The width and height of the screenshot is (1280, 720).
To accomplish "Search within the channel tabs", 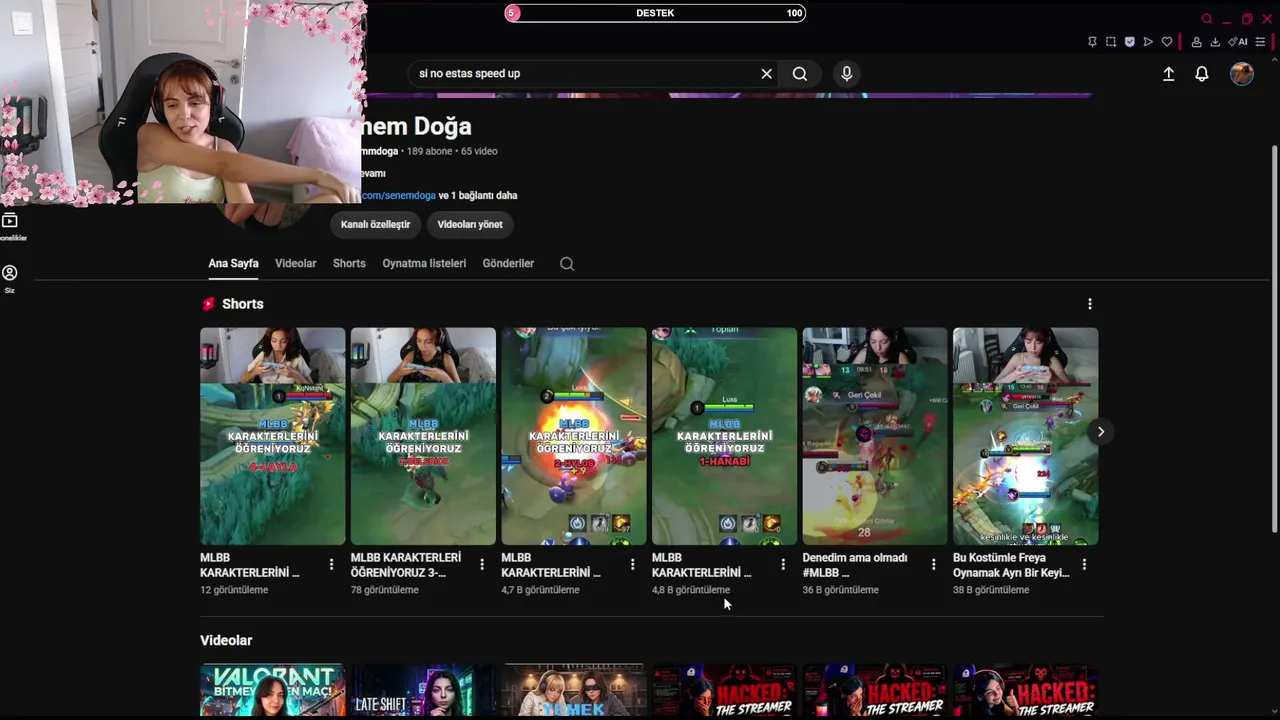I will [x=567, y=264].
